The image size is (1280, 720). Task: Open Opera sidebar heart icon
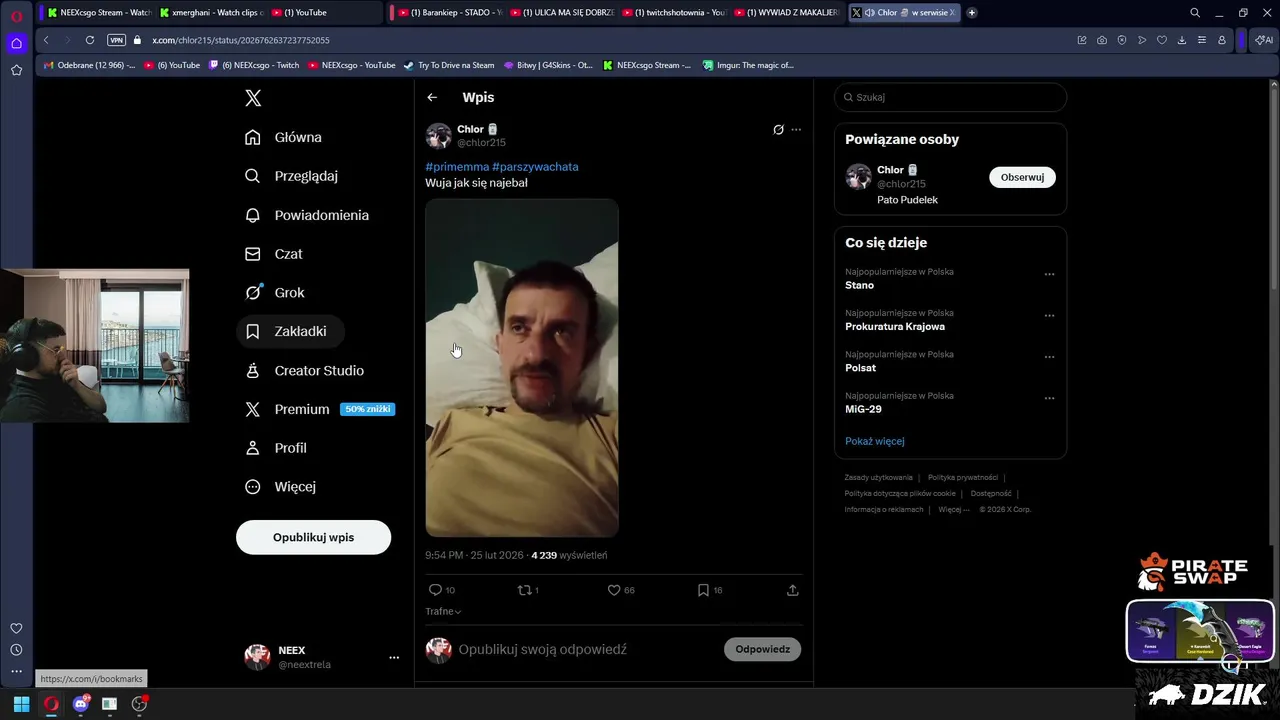coord(16,628)
